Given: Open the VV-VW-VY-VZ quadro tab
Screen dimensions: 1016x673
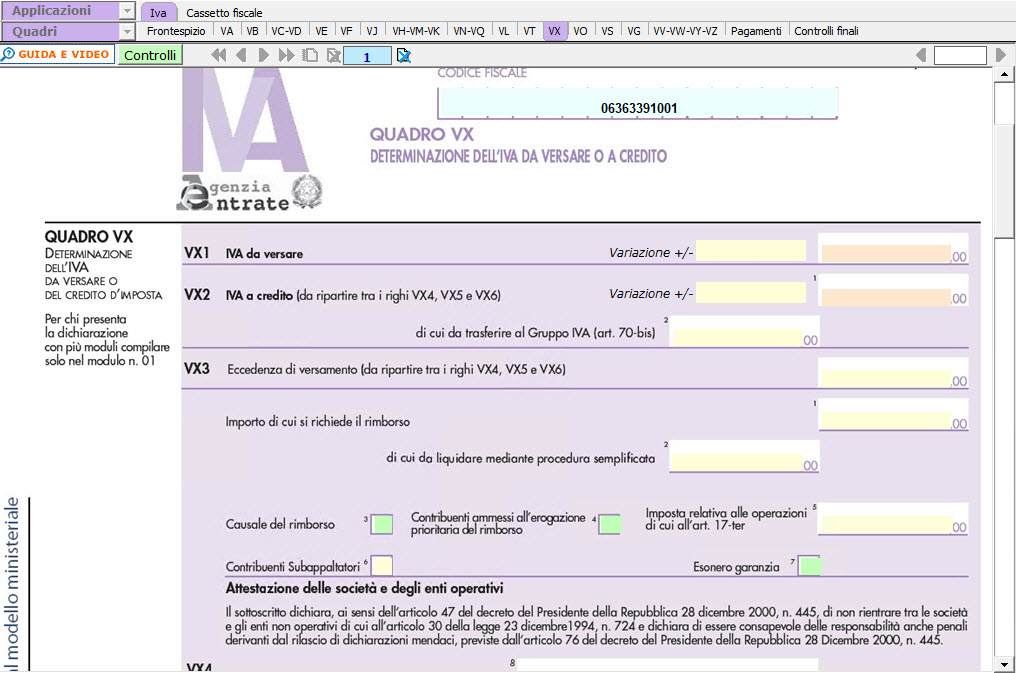Looking at the screenshot, I should [686, 31].
